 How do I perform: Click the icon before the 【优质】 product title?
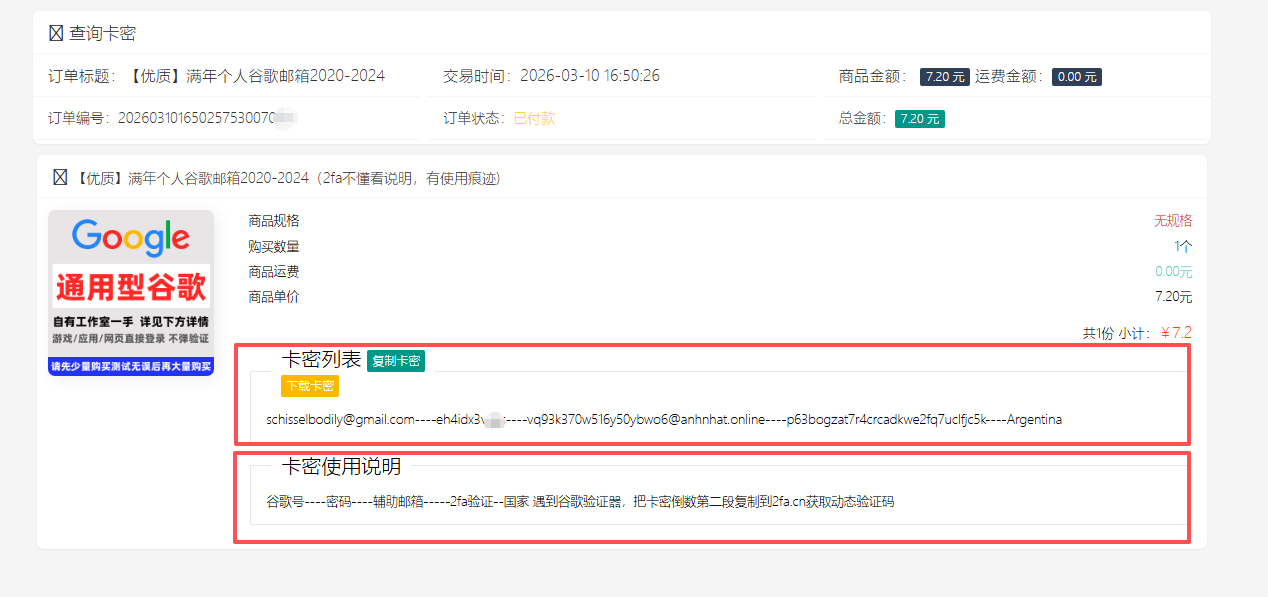(x=60, y=178)
